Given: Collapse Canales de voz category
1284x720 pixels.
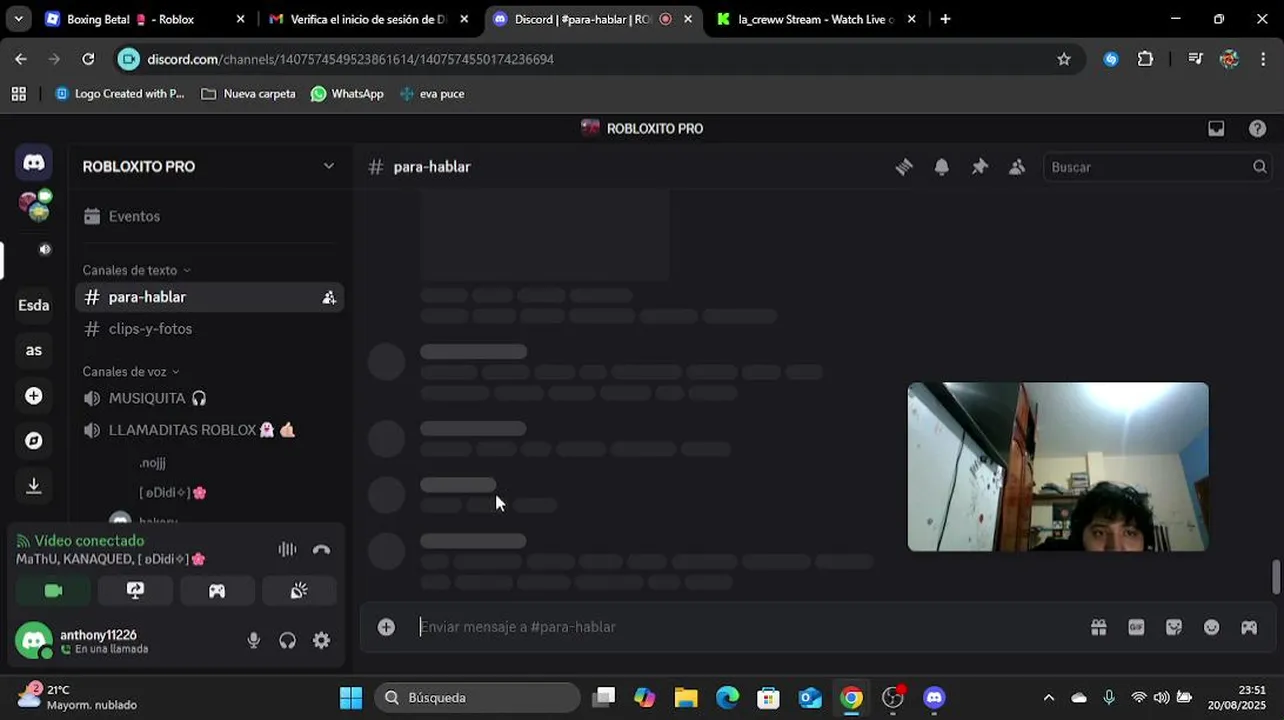Looking at the screenshot, I should click(x=131, y=372).
